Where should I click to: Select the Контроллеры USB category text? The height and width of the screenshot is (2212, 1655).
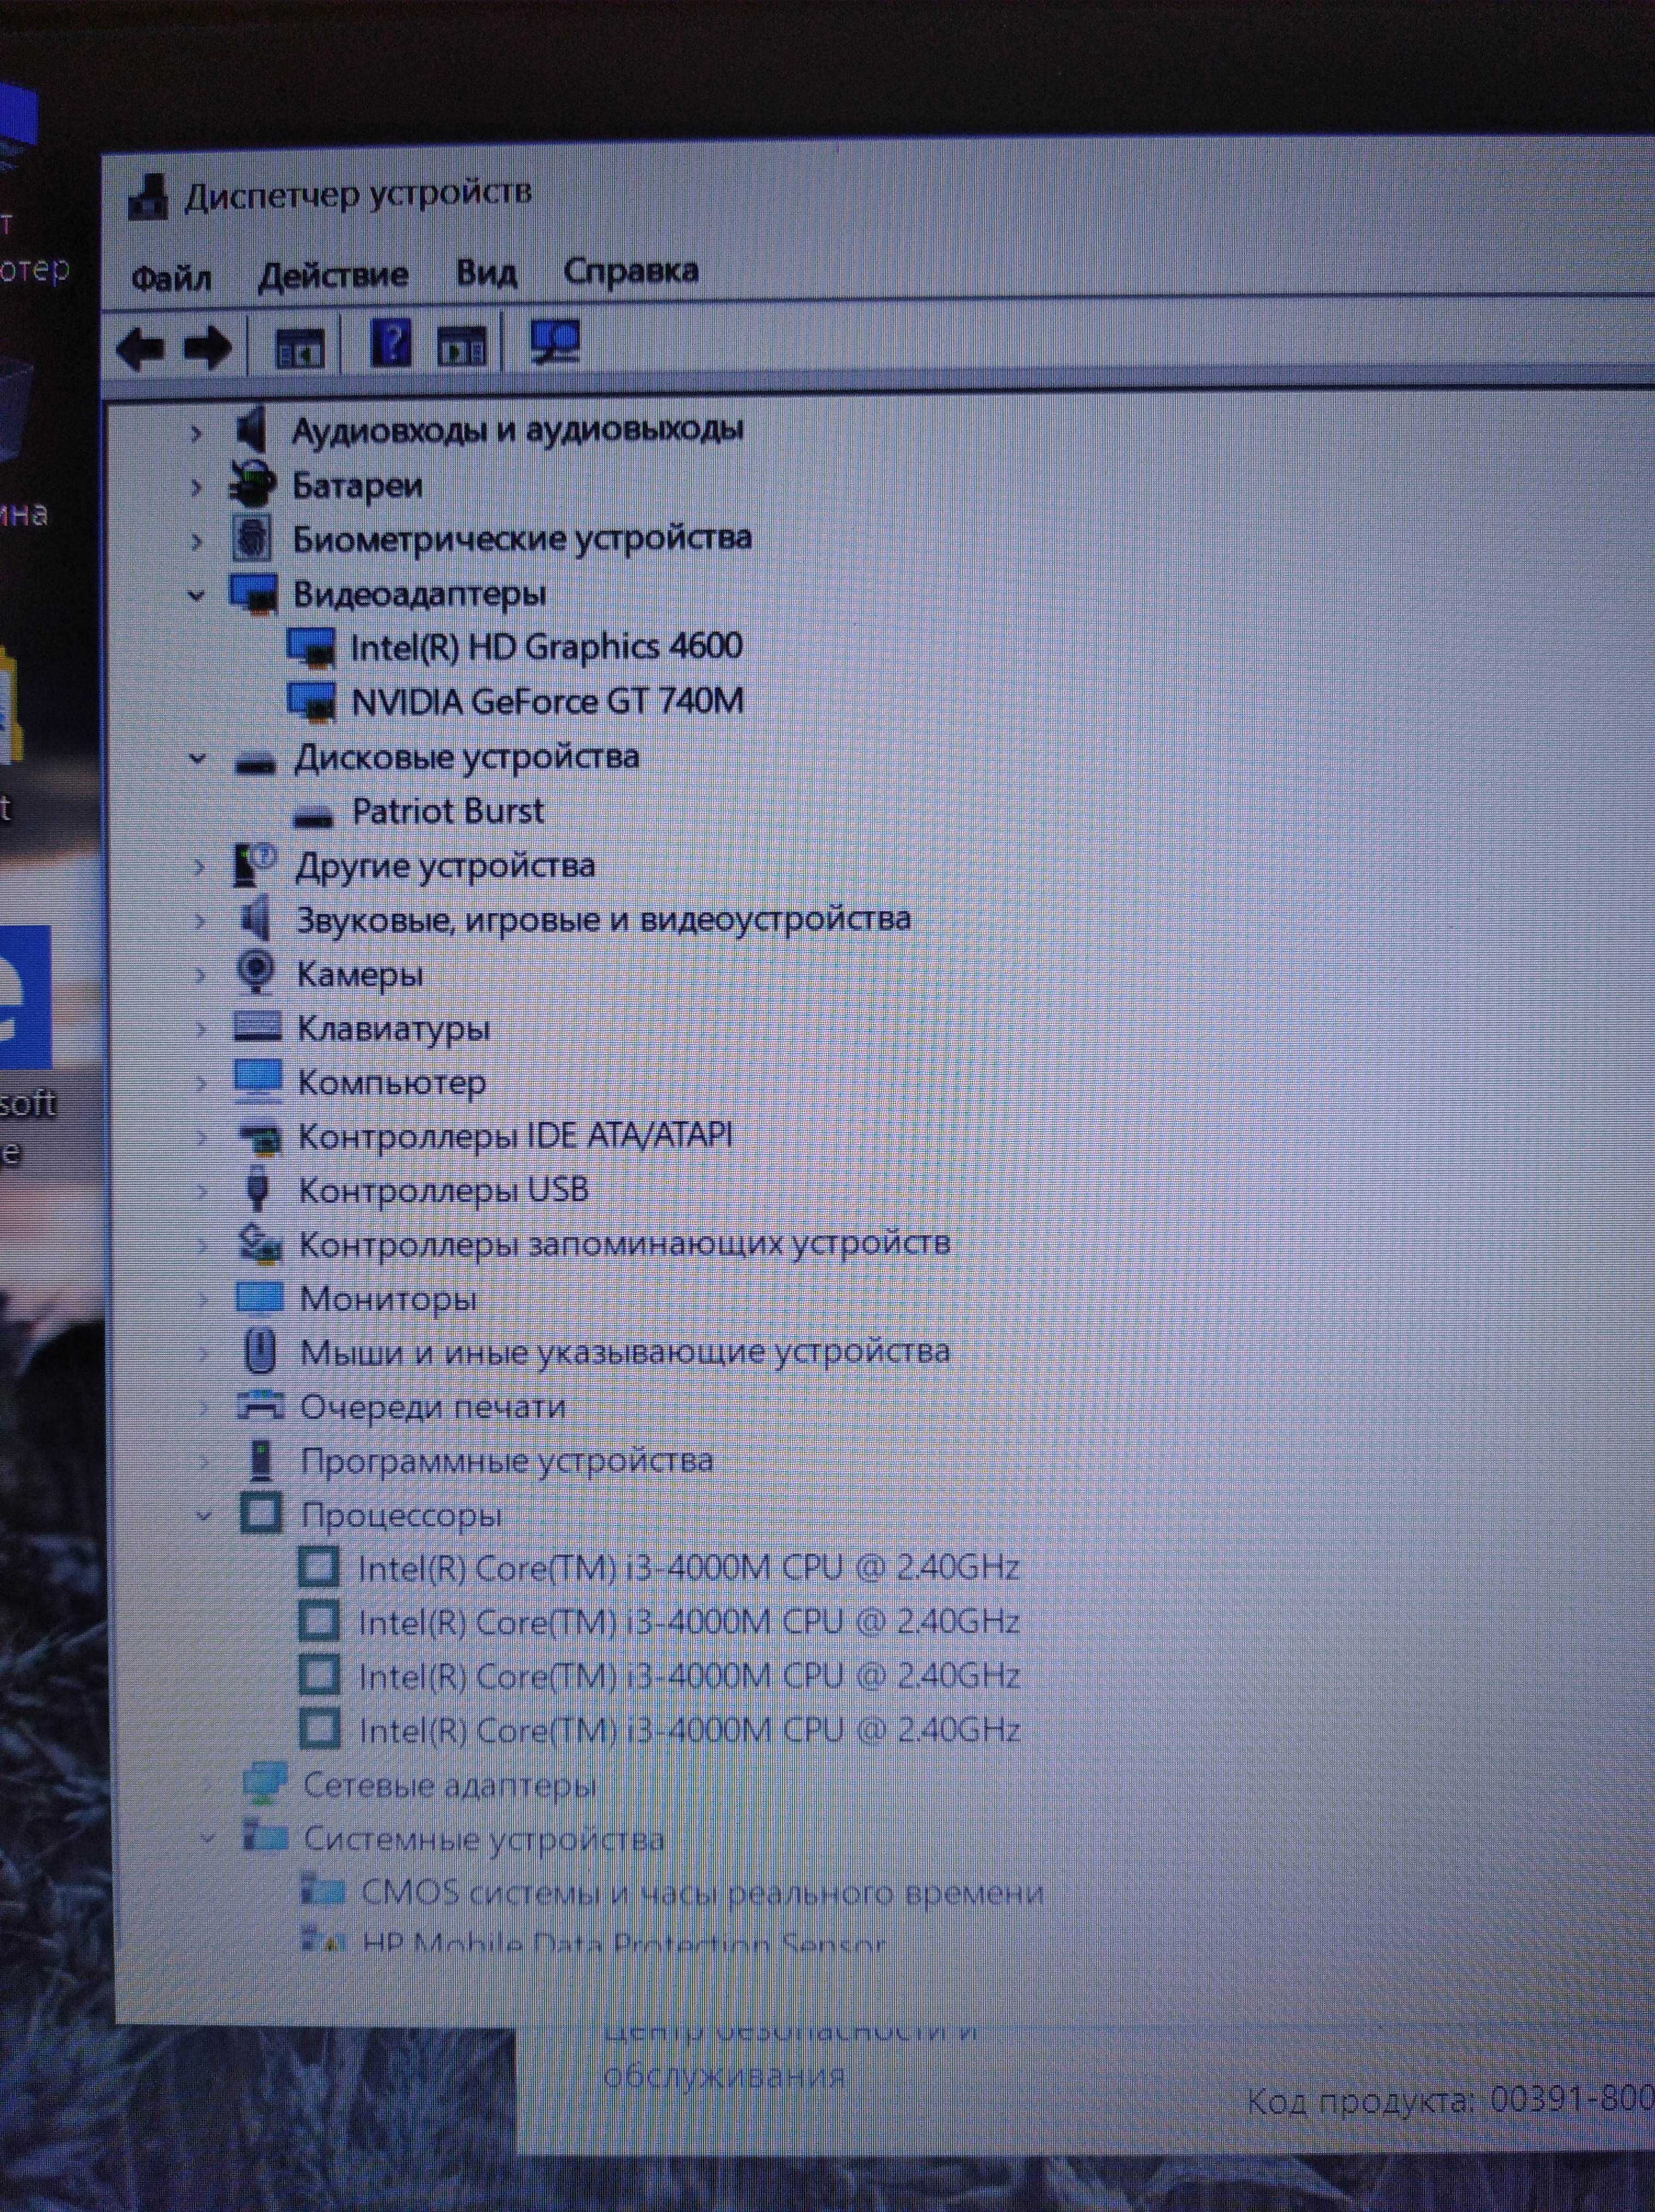(444, 1190)
